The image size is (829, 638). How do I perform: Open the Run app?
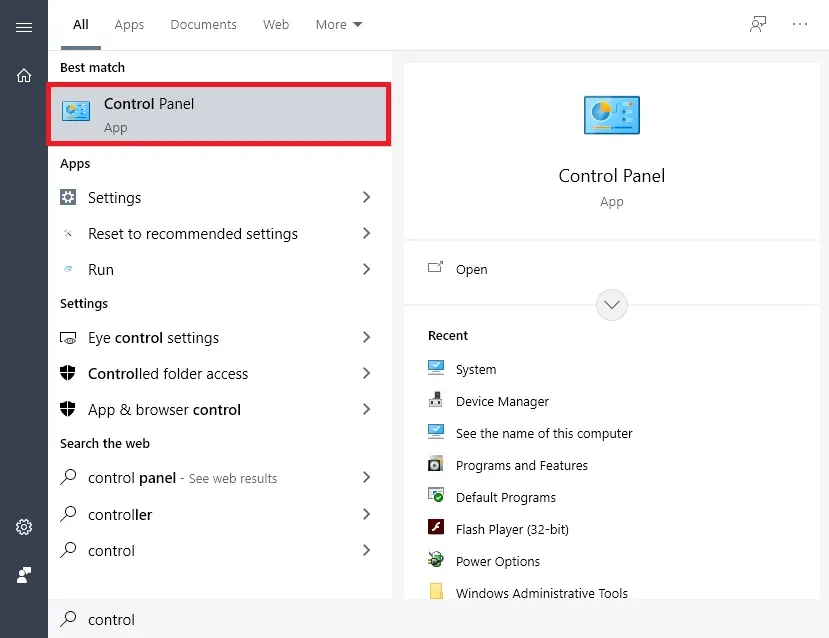point(100,269)
